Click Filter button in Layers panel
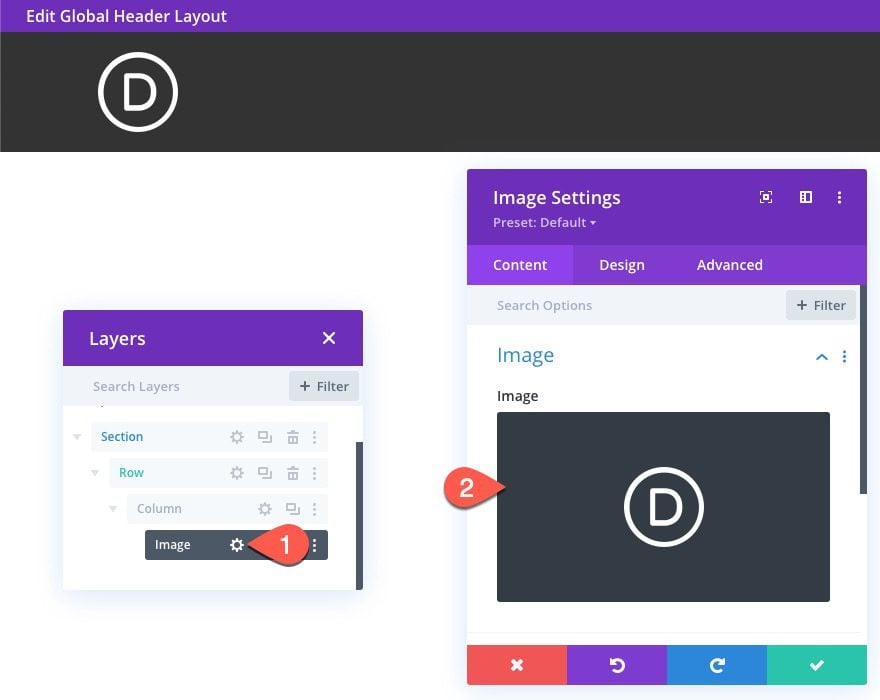The height and width of the screenshot is (700, 880). coord(324,386)
